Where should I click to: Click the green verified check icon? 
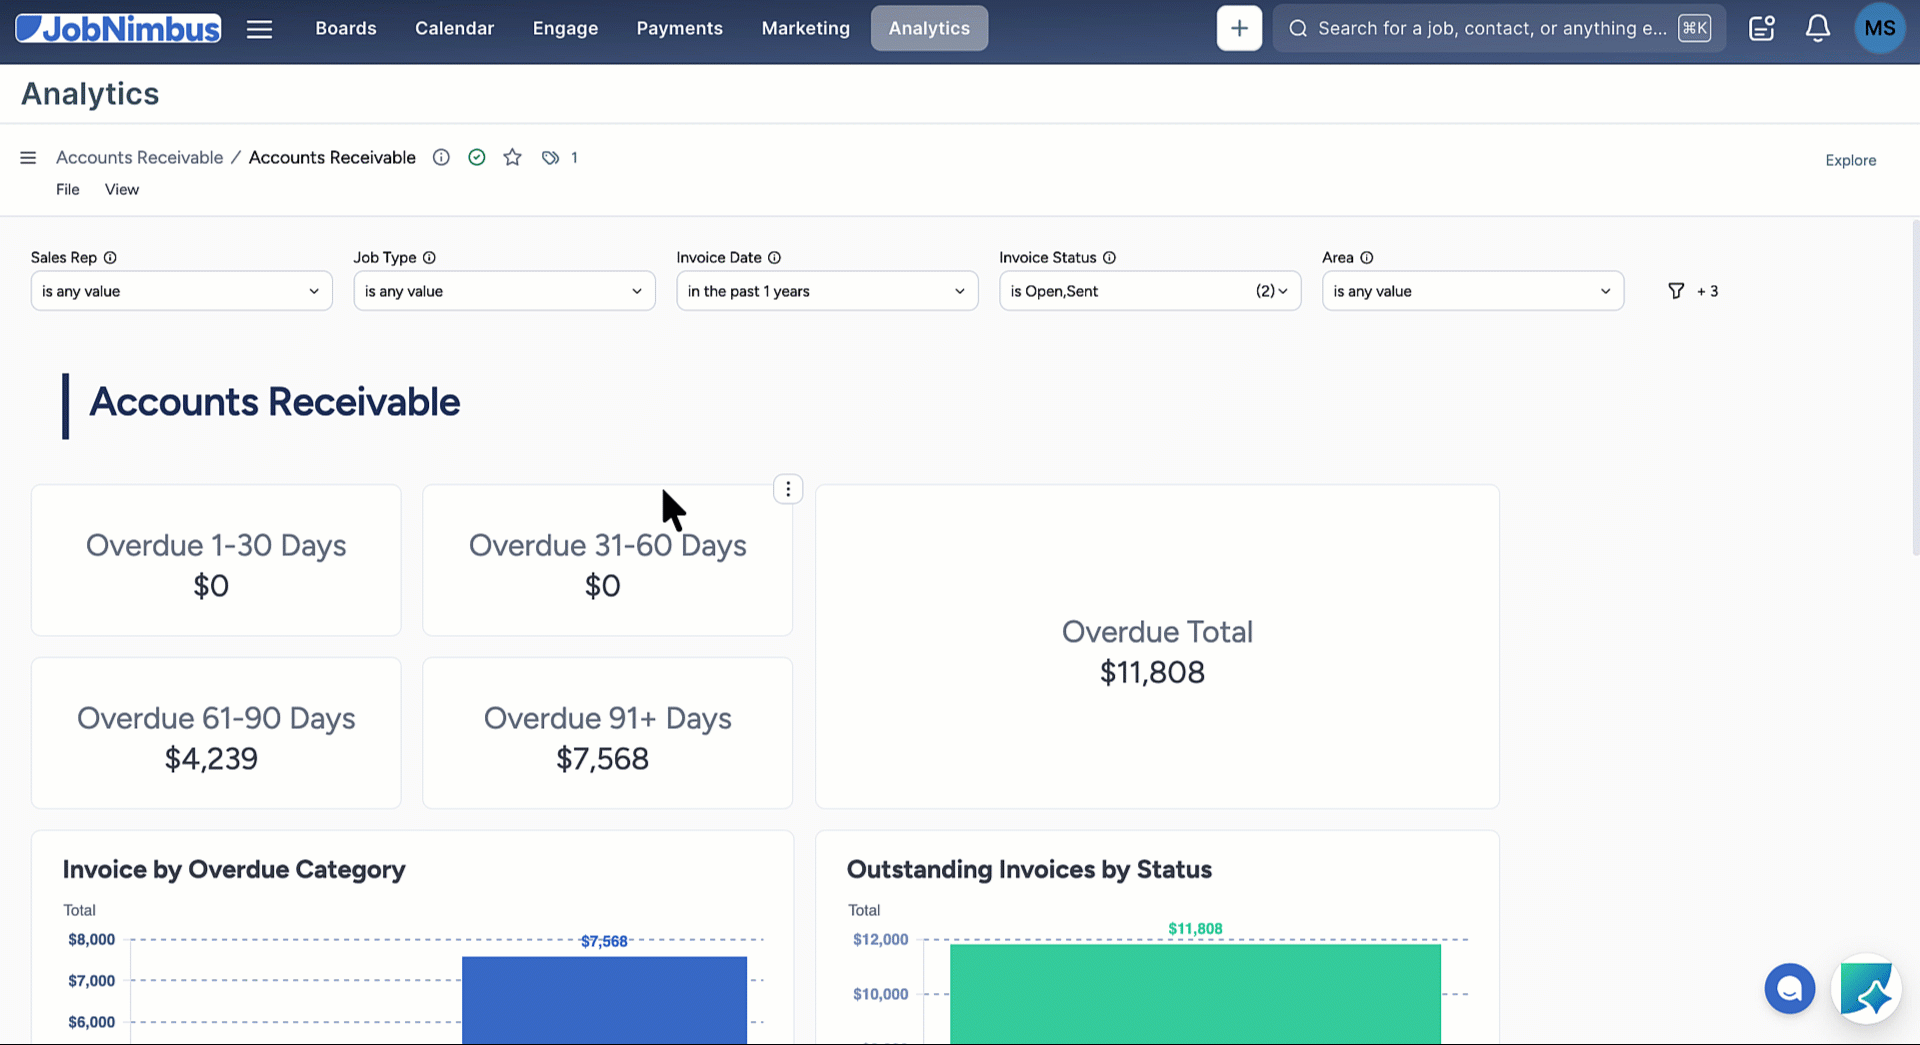click(x=477, y=157)
